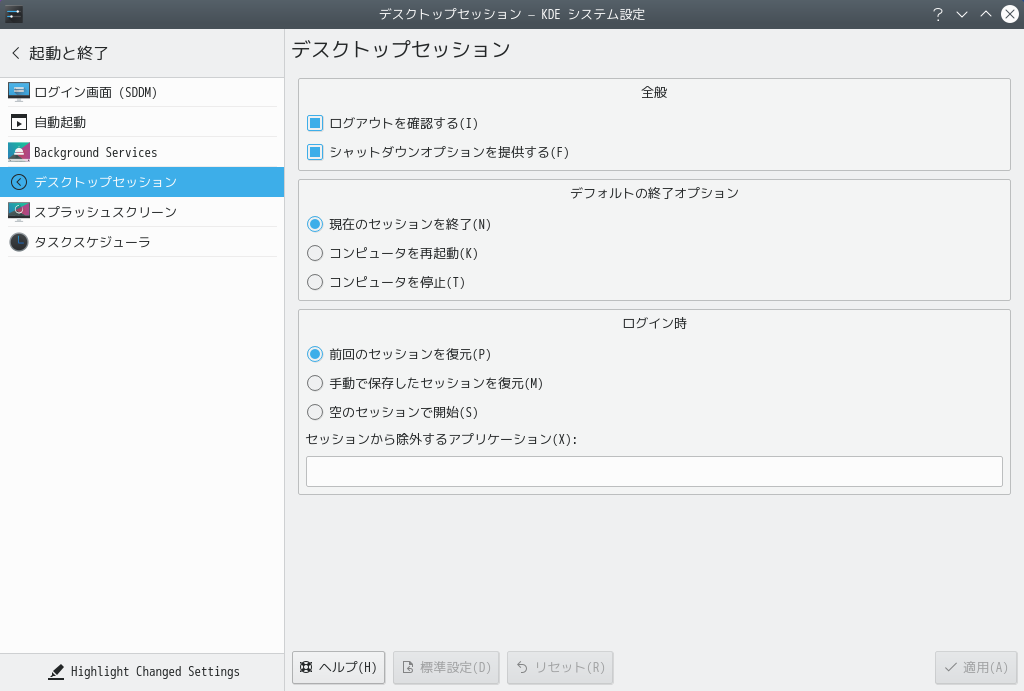Screen dimensions: 1024x691
Task: Click the ログイン画面 (SDDM) monitor icon
Action: [19, 92]
